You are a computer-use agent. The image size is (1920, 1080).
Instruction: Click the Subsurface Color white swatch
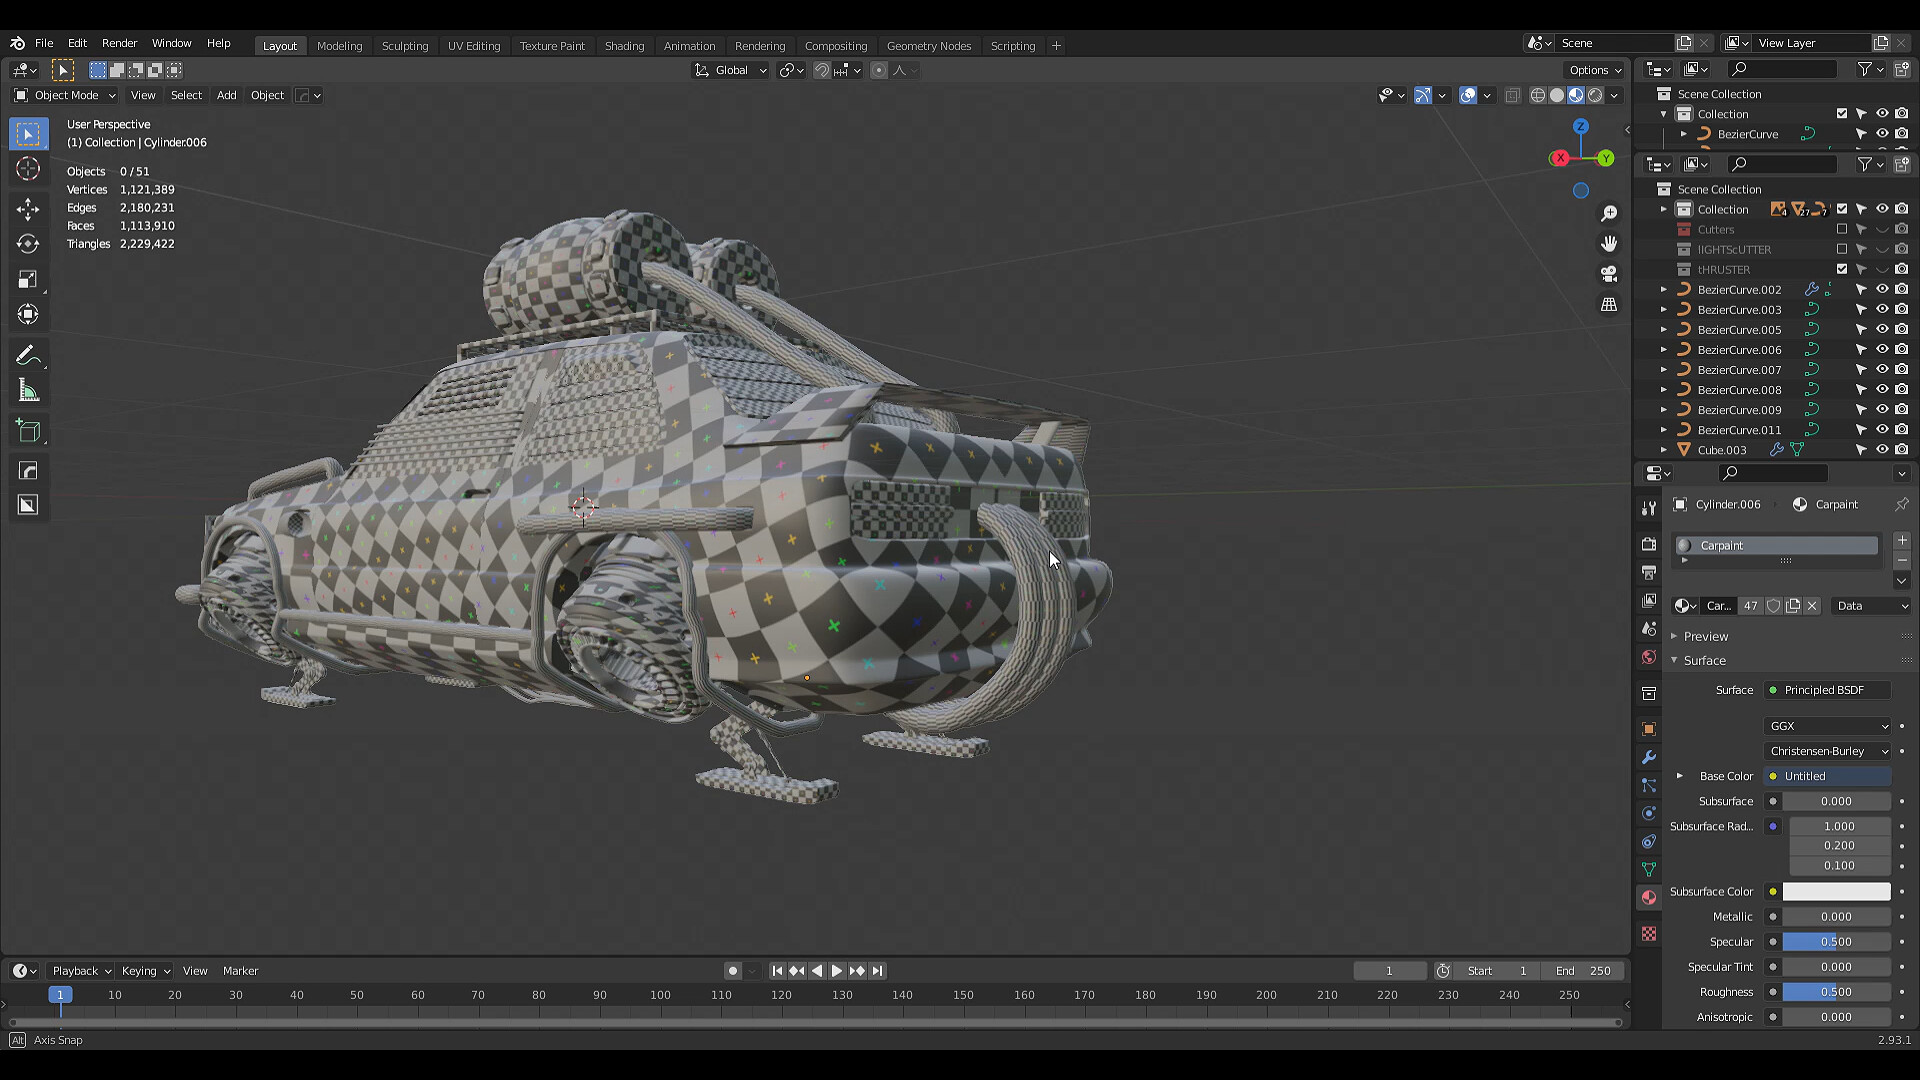1836,891
